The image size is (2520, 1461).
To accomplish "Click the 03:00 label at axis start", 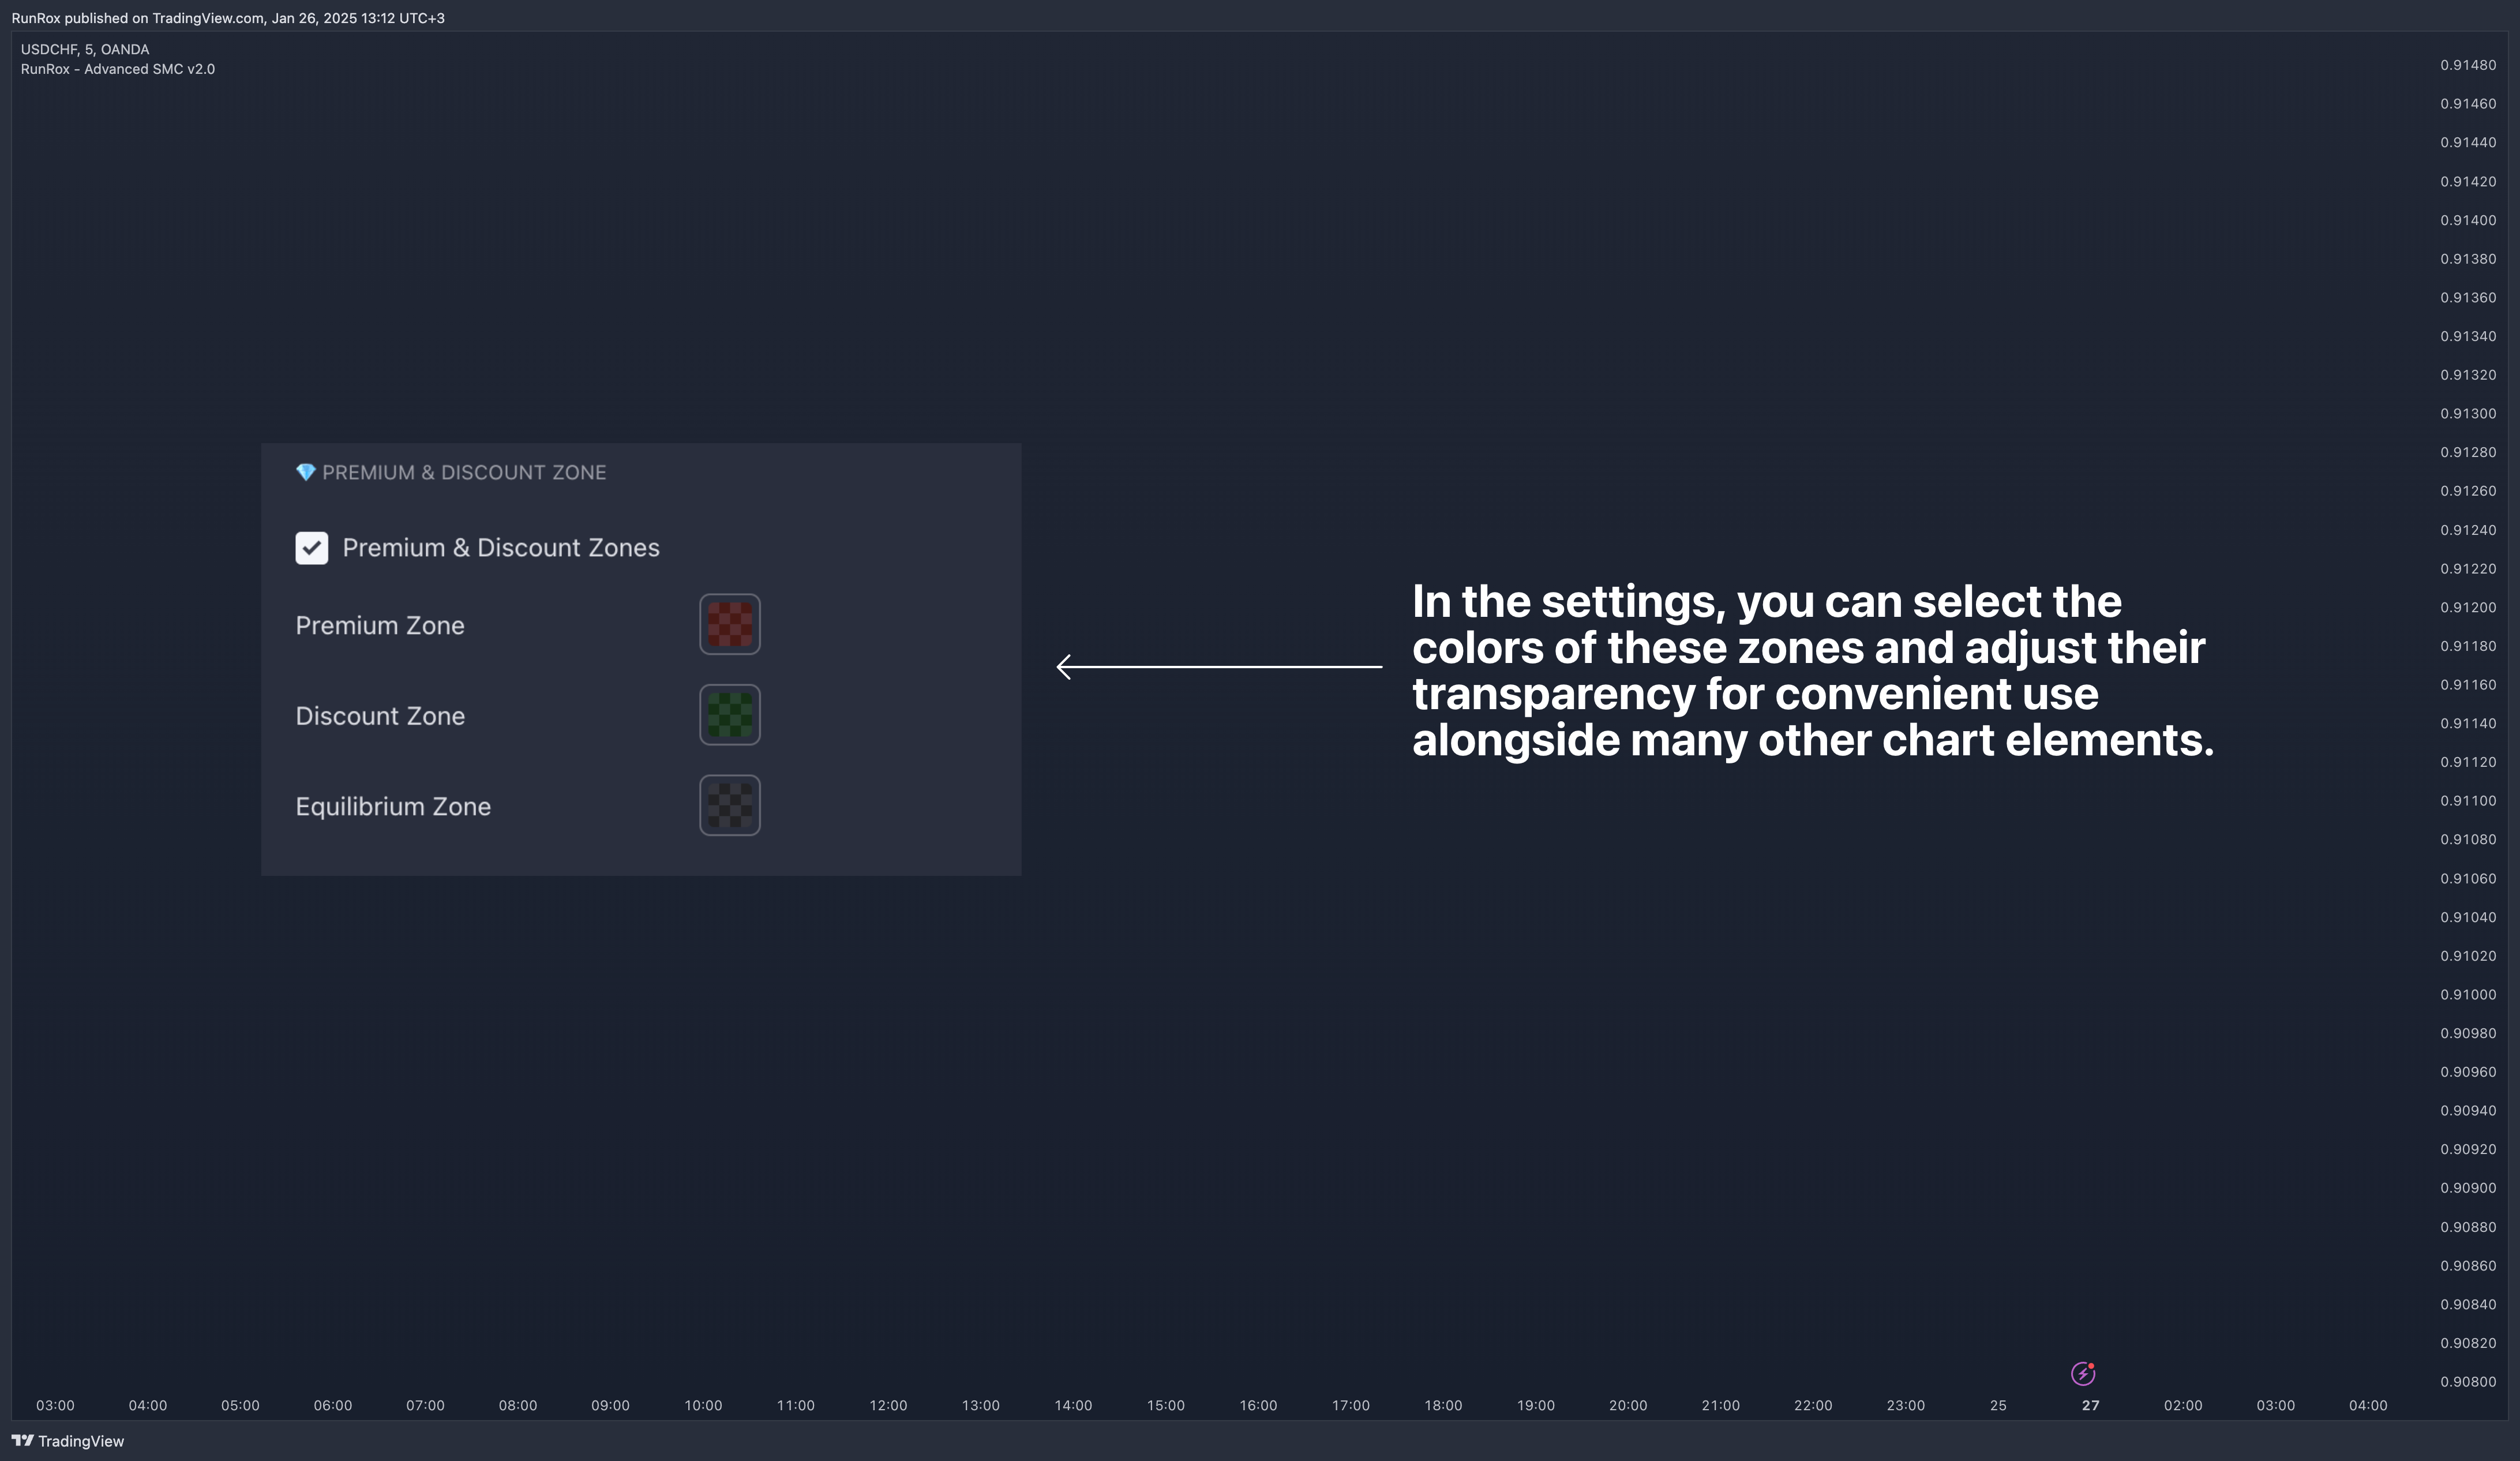I will (x=55, y=1405).
